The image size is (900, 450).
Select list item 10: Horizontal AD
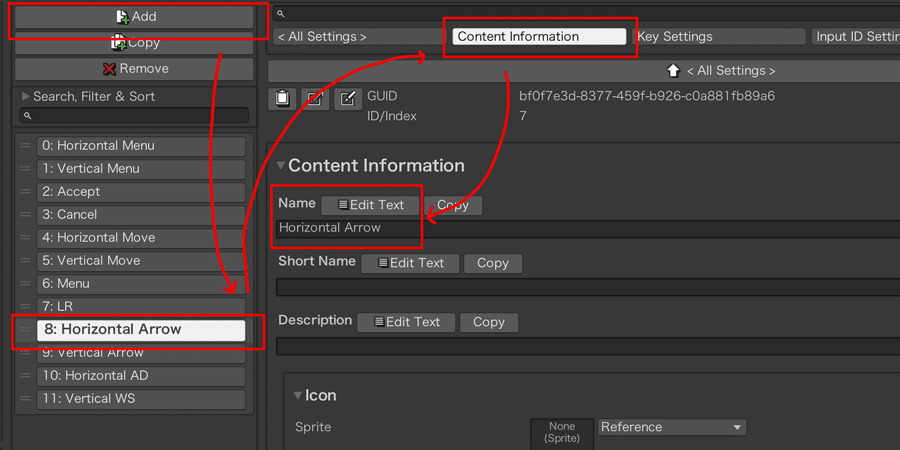coord(141,376)
